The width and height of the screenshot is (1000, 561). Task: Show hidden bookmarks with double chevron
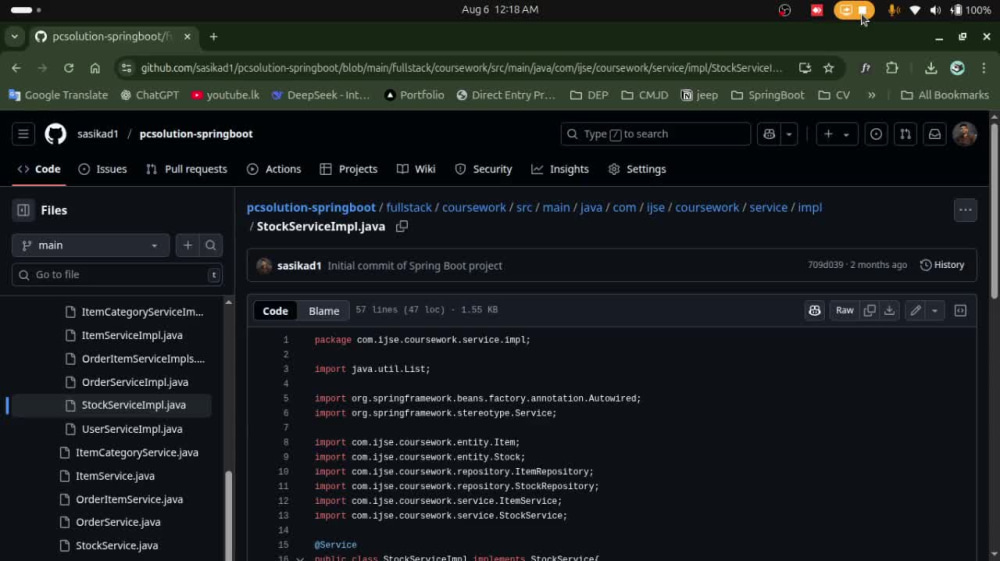click(872, 95)
